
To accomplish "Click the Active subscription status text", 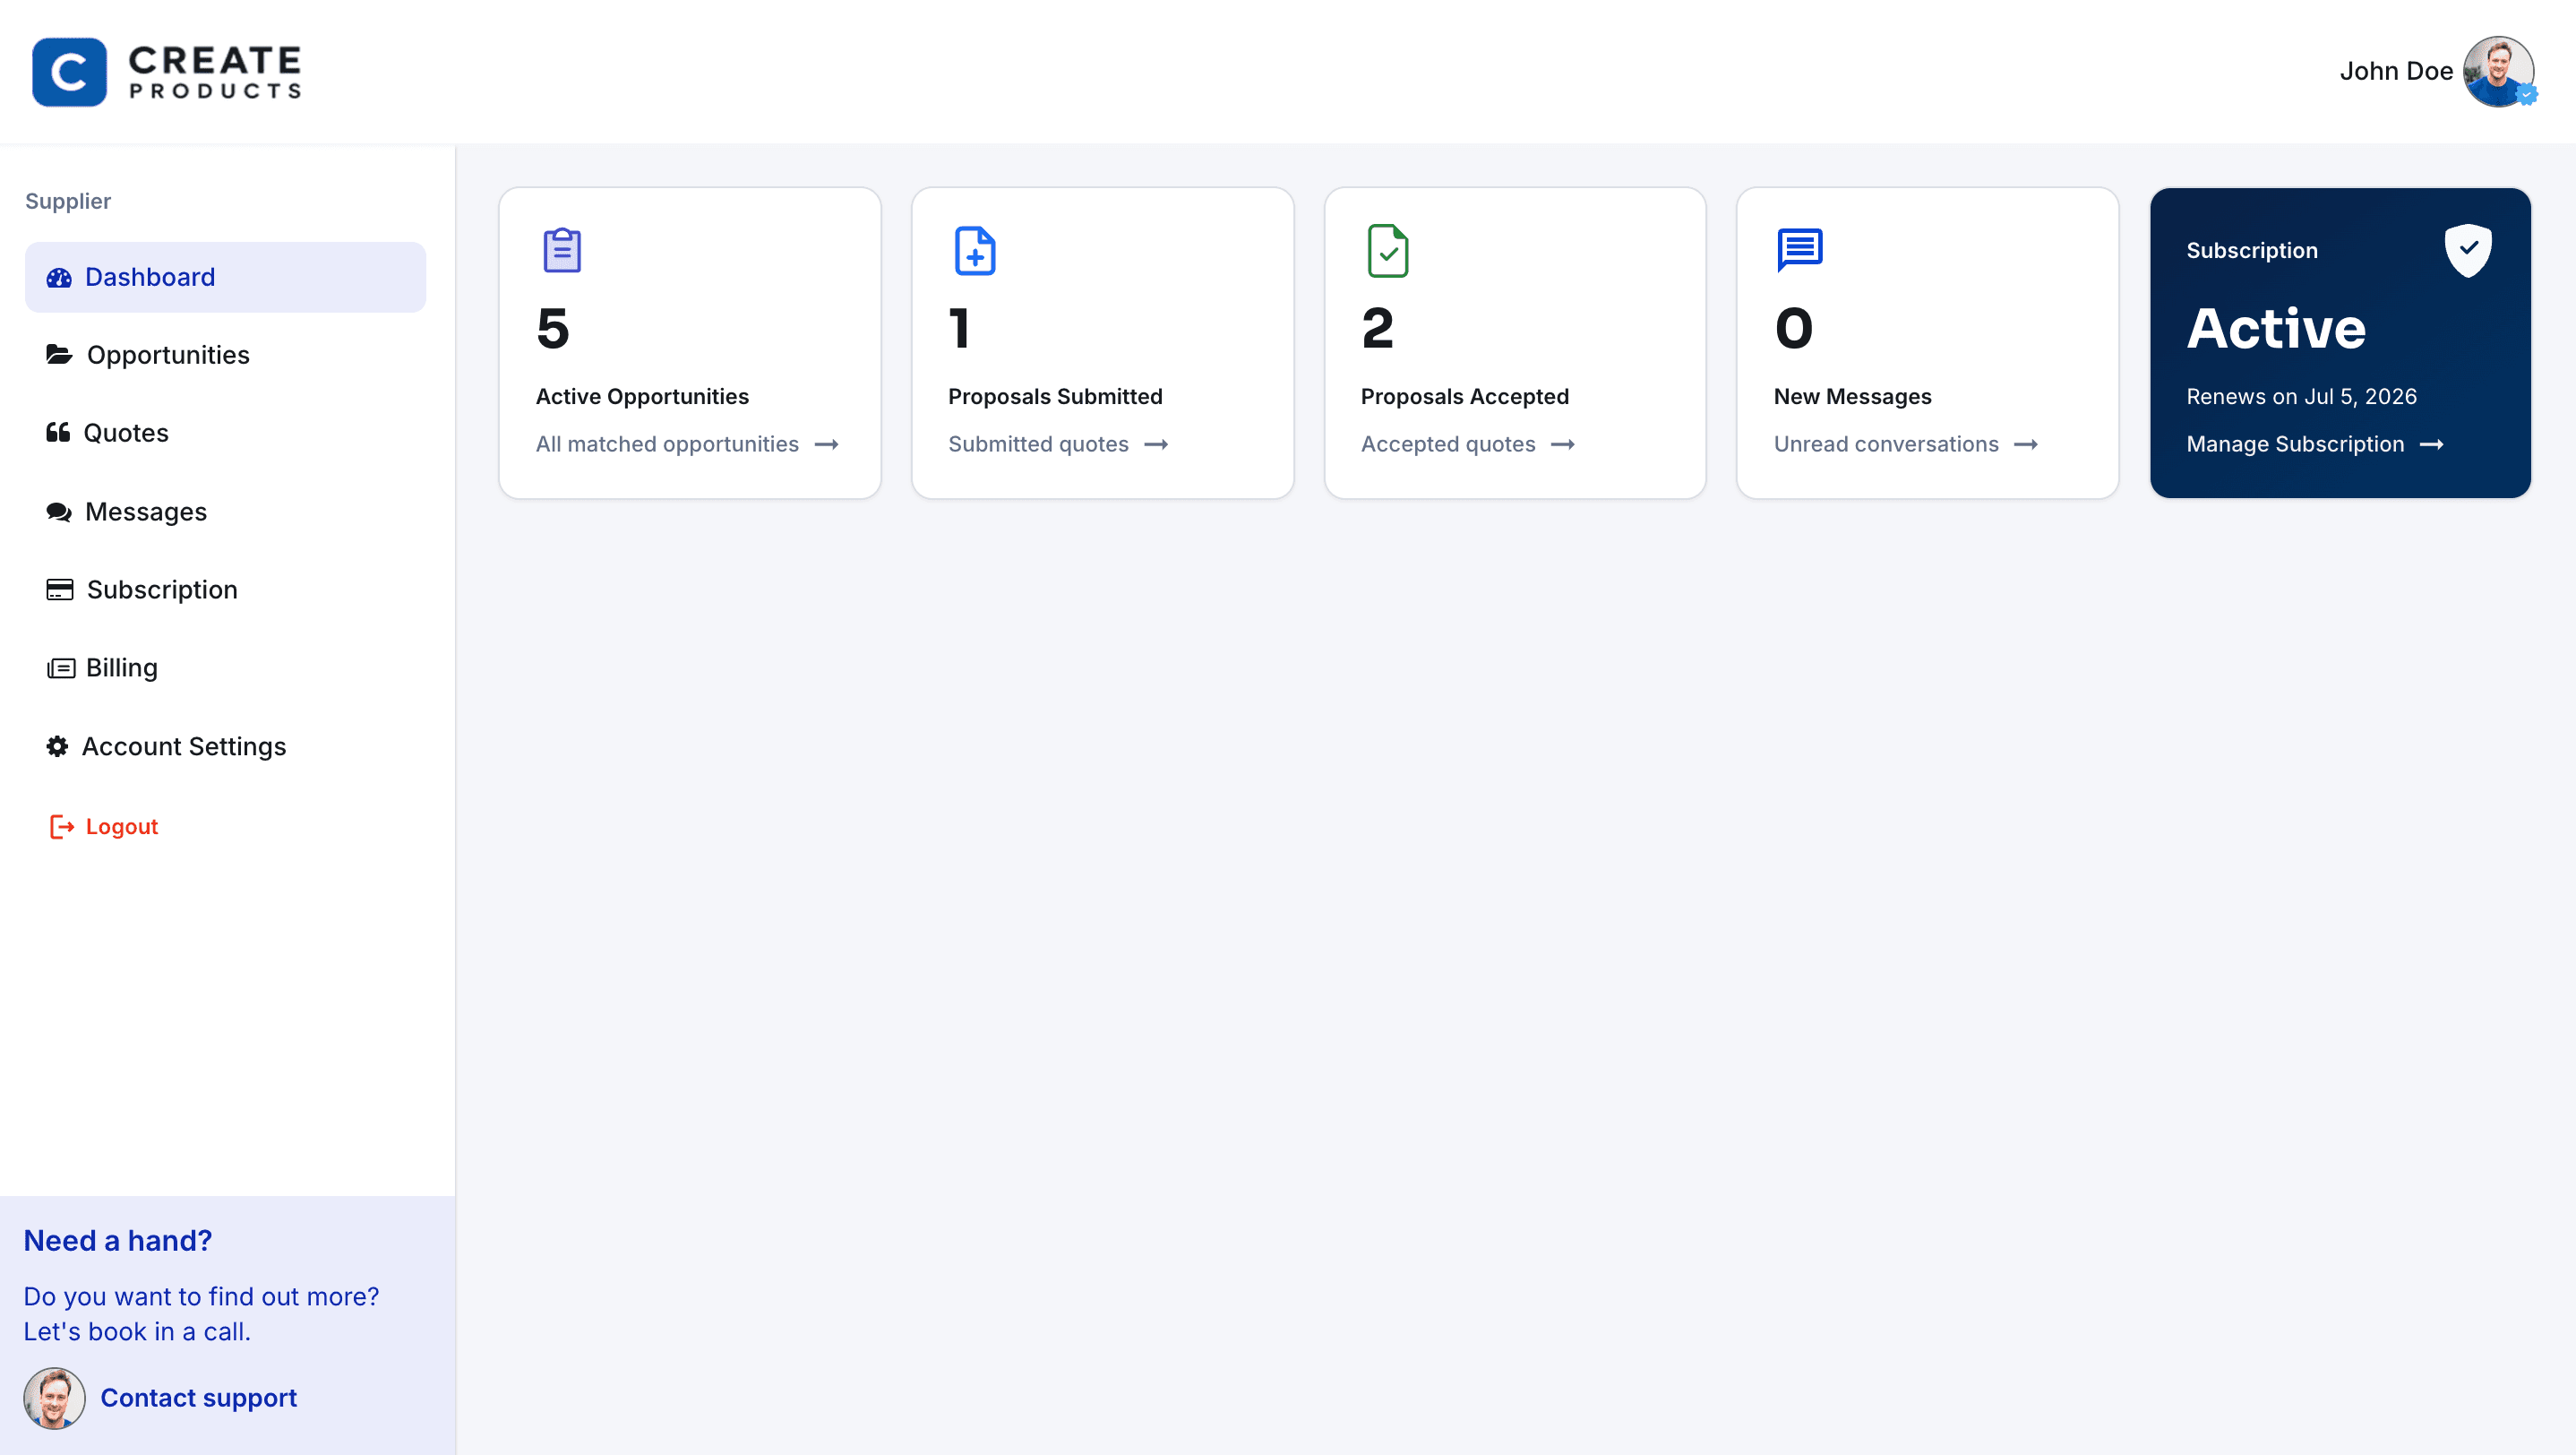I will [x=2276, y=329].
